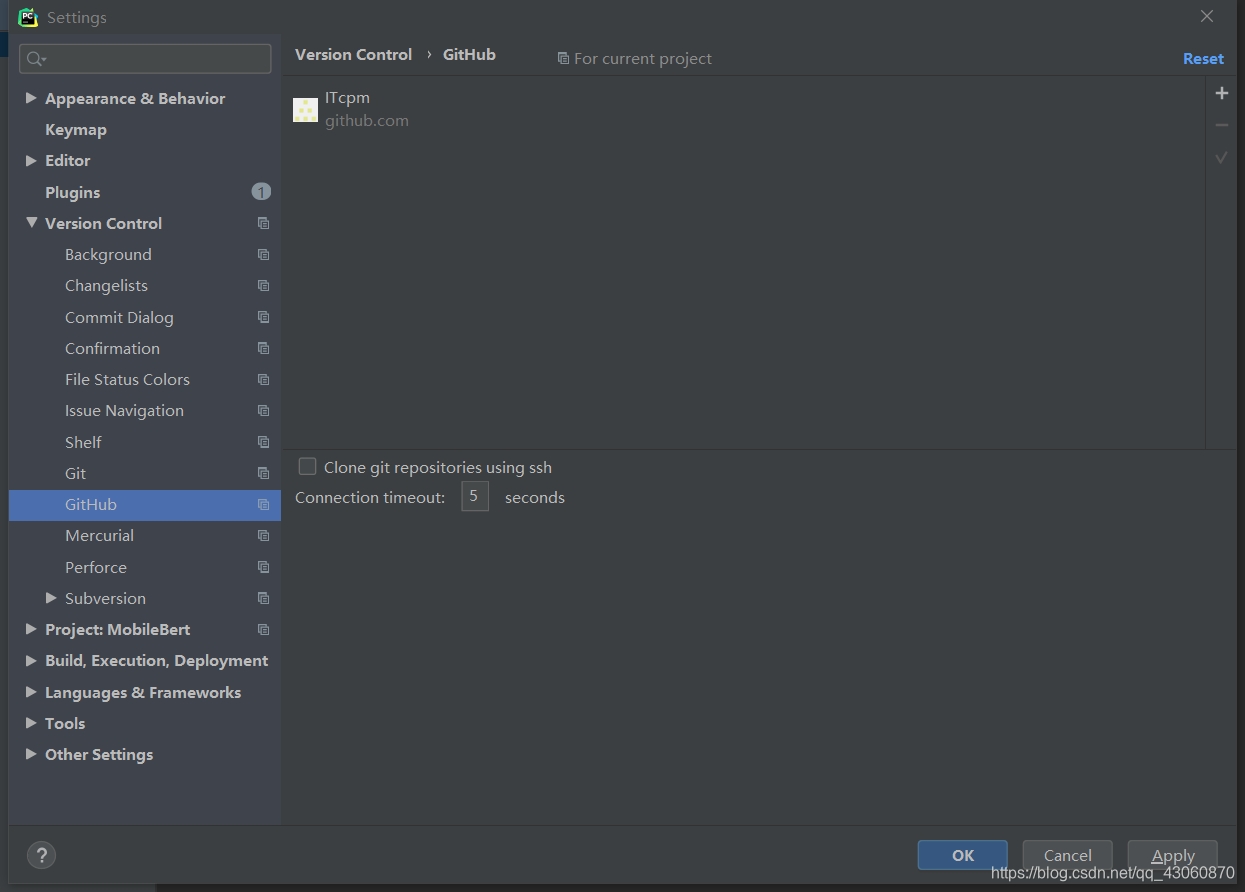1245x892 pixels.
Task: Click project-level icon next to File Status Colors
Action: click(263, 379)
